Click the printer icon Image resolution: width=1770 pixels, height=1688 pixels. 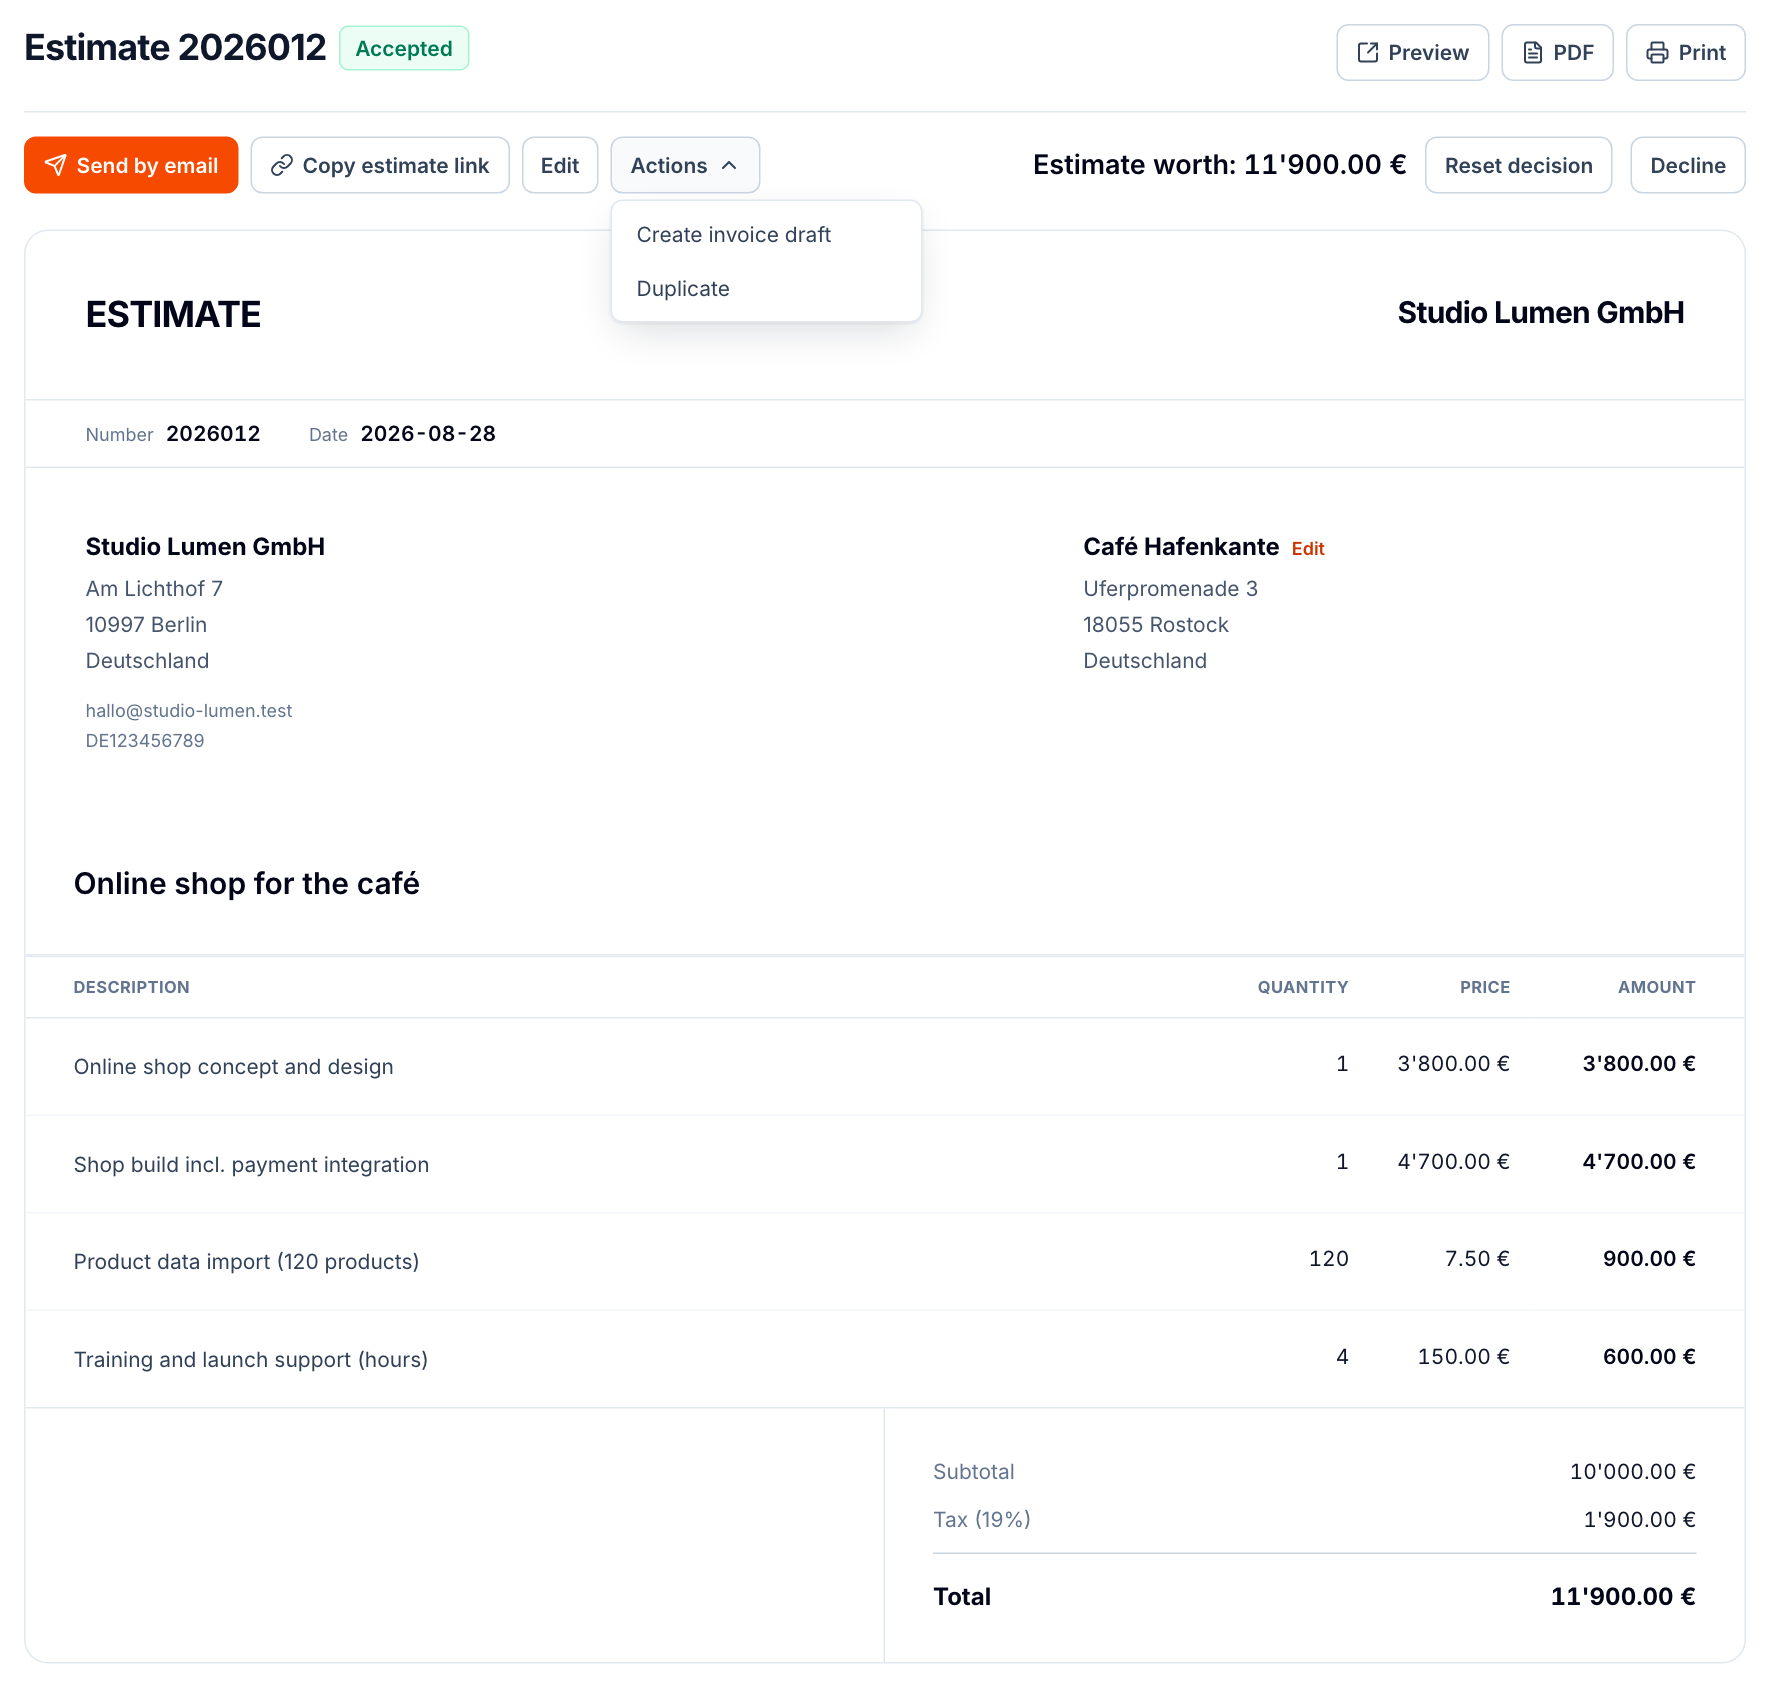pos(1657,53)
